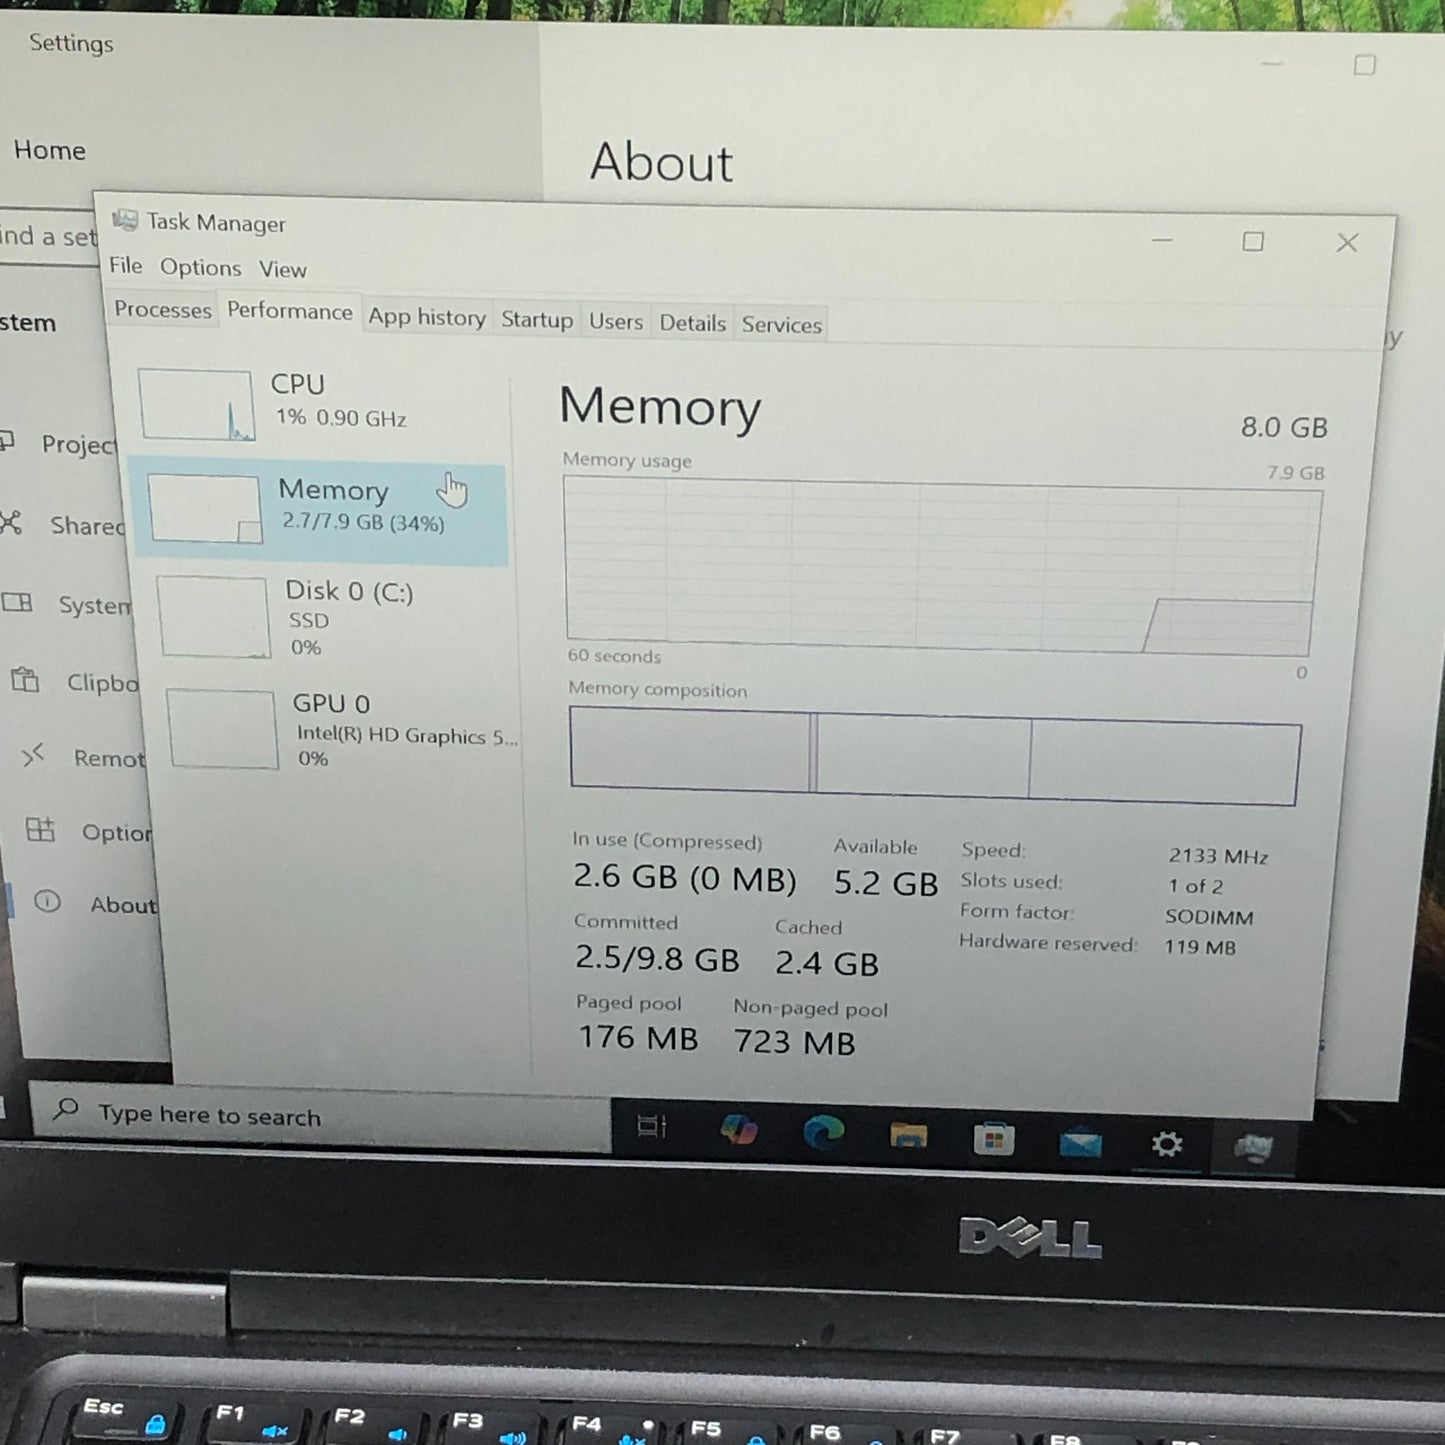The width and height of the screenshot is (1445, 1445).
Task: Switch to the App history tab
Action: (x=426, y=317)
